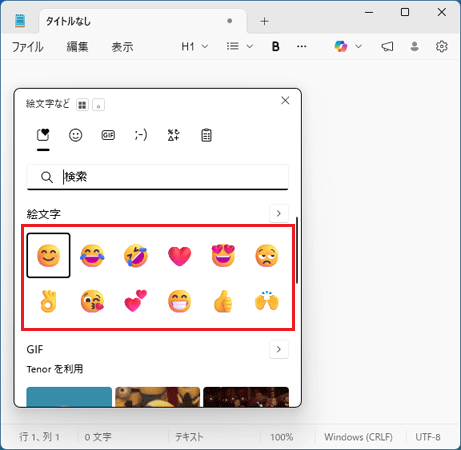
Task: Open the 編集 menu
Action: (x=77, y=47)
